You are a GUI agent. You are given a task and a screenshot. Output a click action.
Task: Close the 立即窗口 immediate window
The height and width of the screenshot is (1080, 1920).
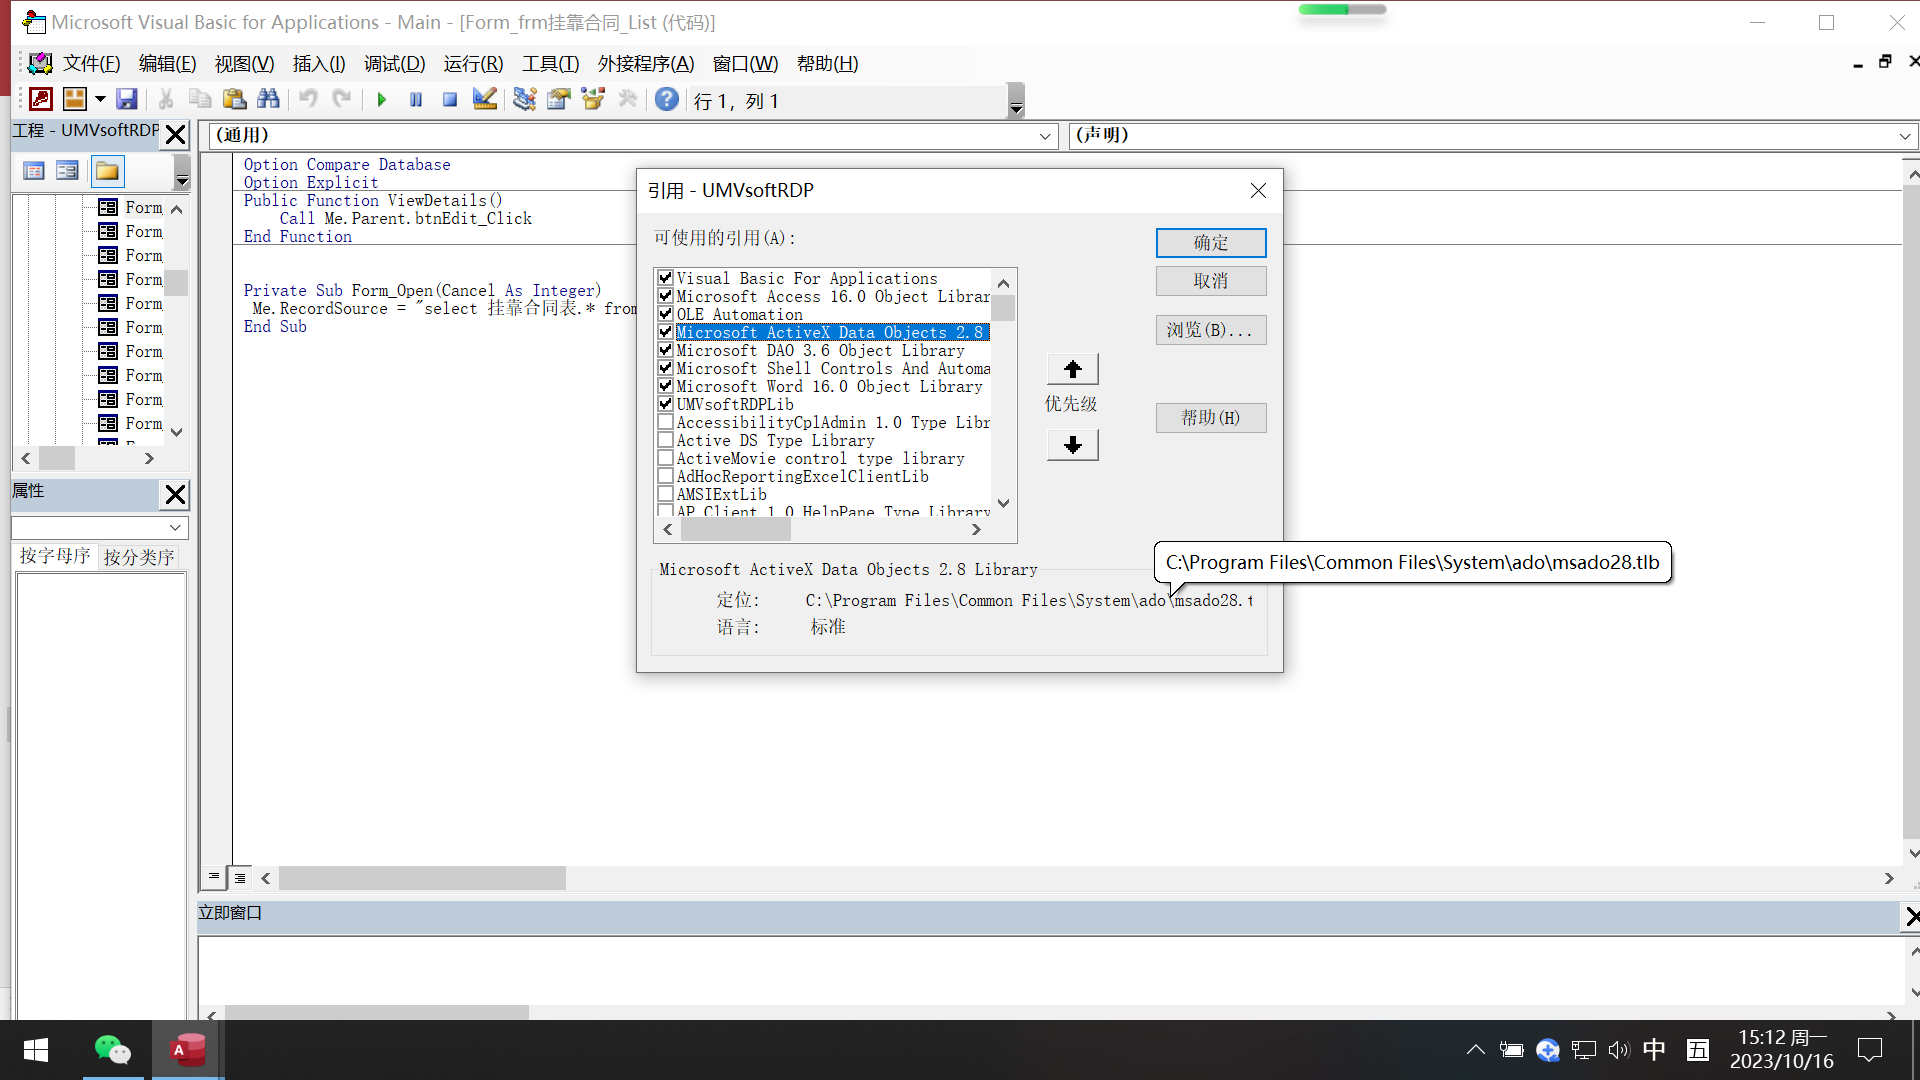1911,916
